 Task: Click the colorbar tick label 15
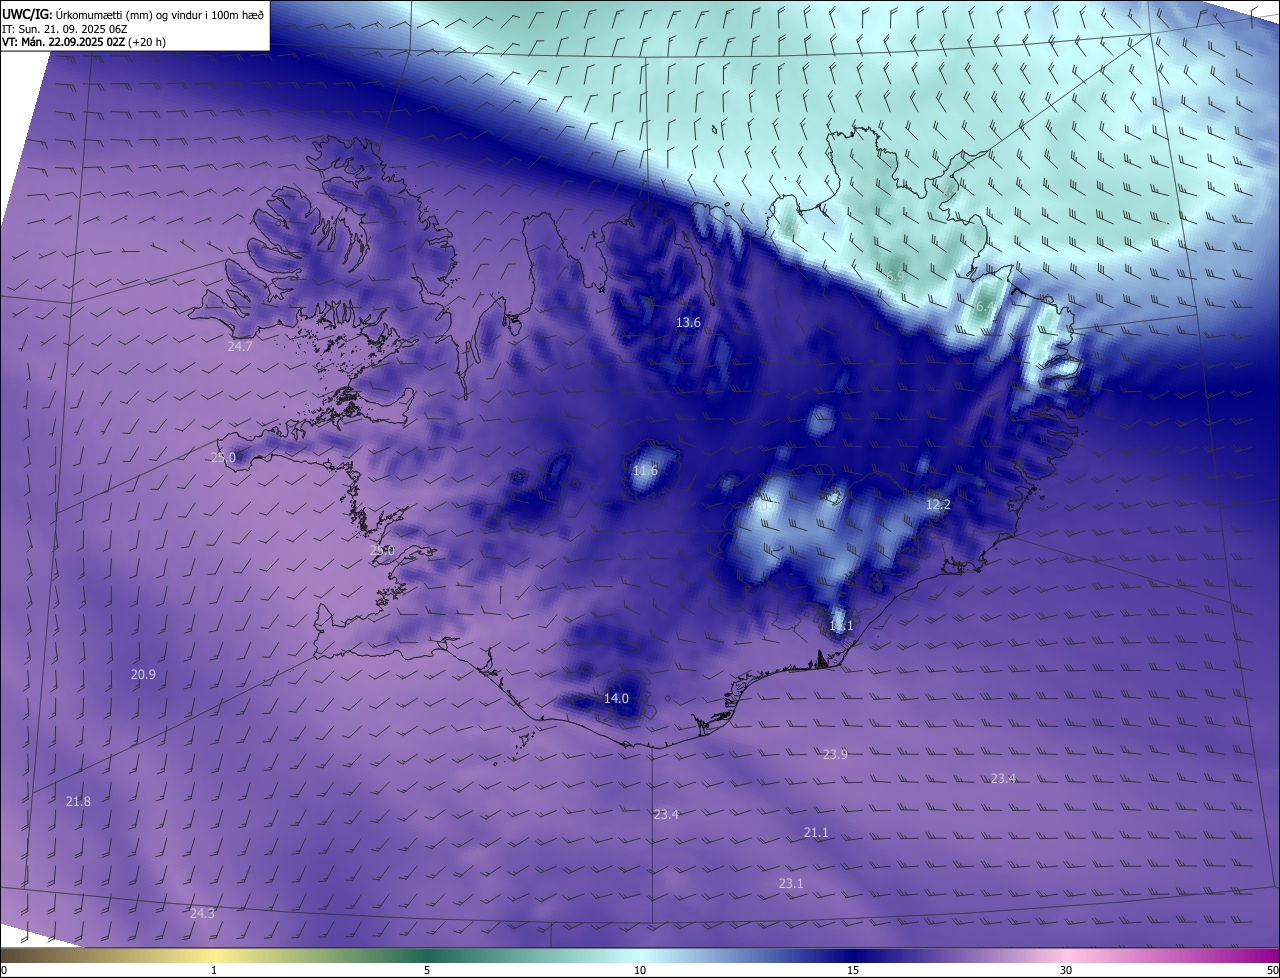[x=853, y=970]
